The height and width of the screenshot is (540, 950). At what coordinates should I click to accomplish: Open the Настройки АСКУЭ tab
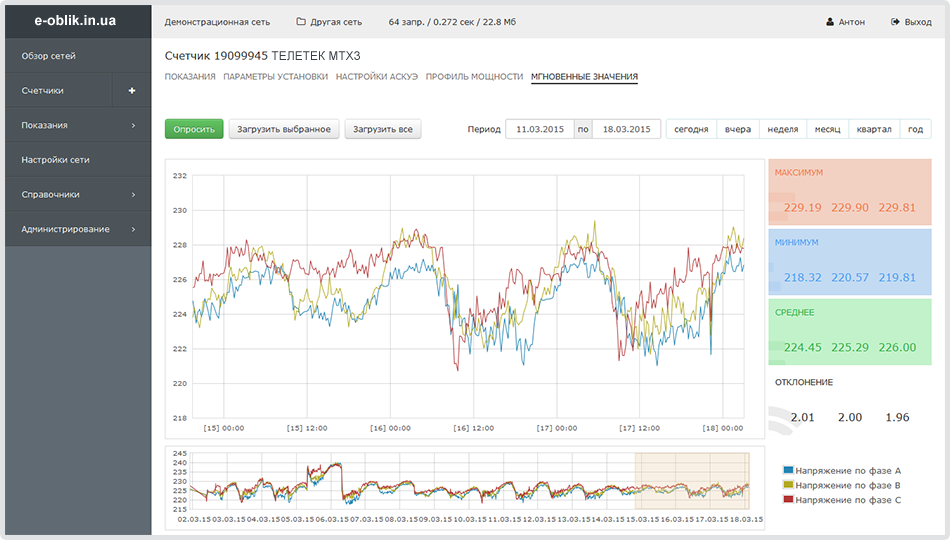tap(376, 77)
